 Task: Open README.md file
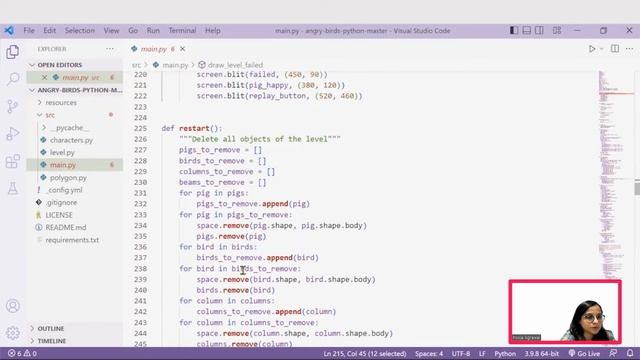(65, 227)
